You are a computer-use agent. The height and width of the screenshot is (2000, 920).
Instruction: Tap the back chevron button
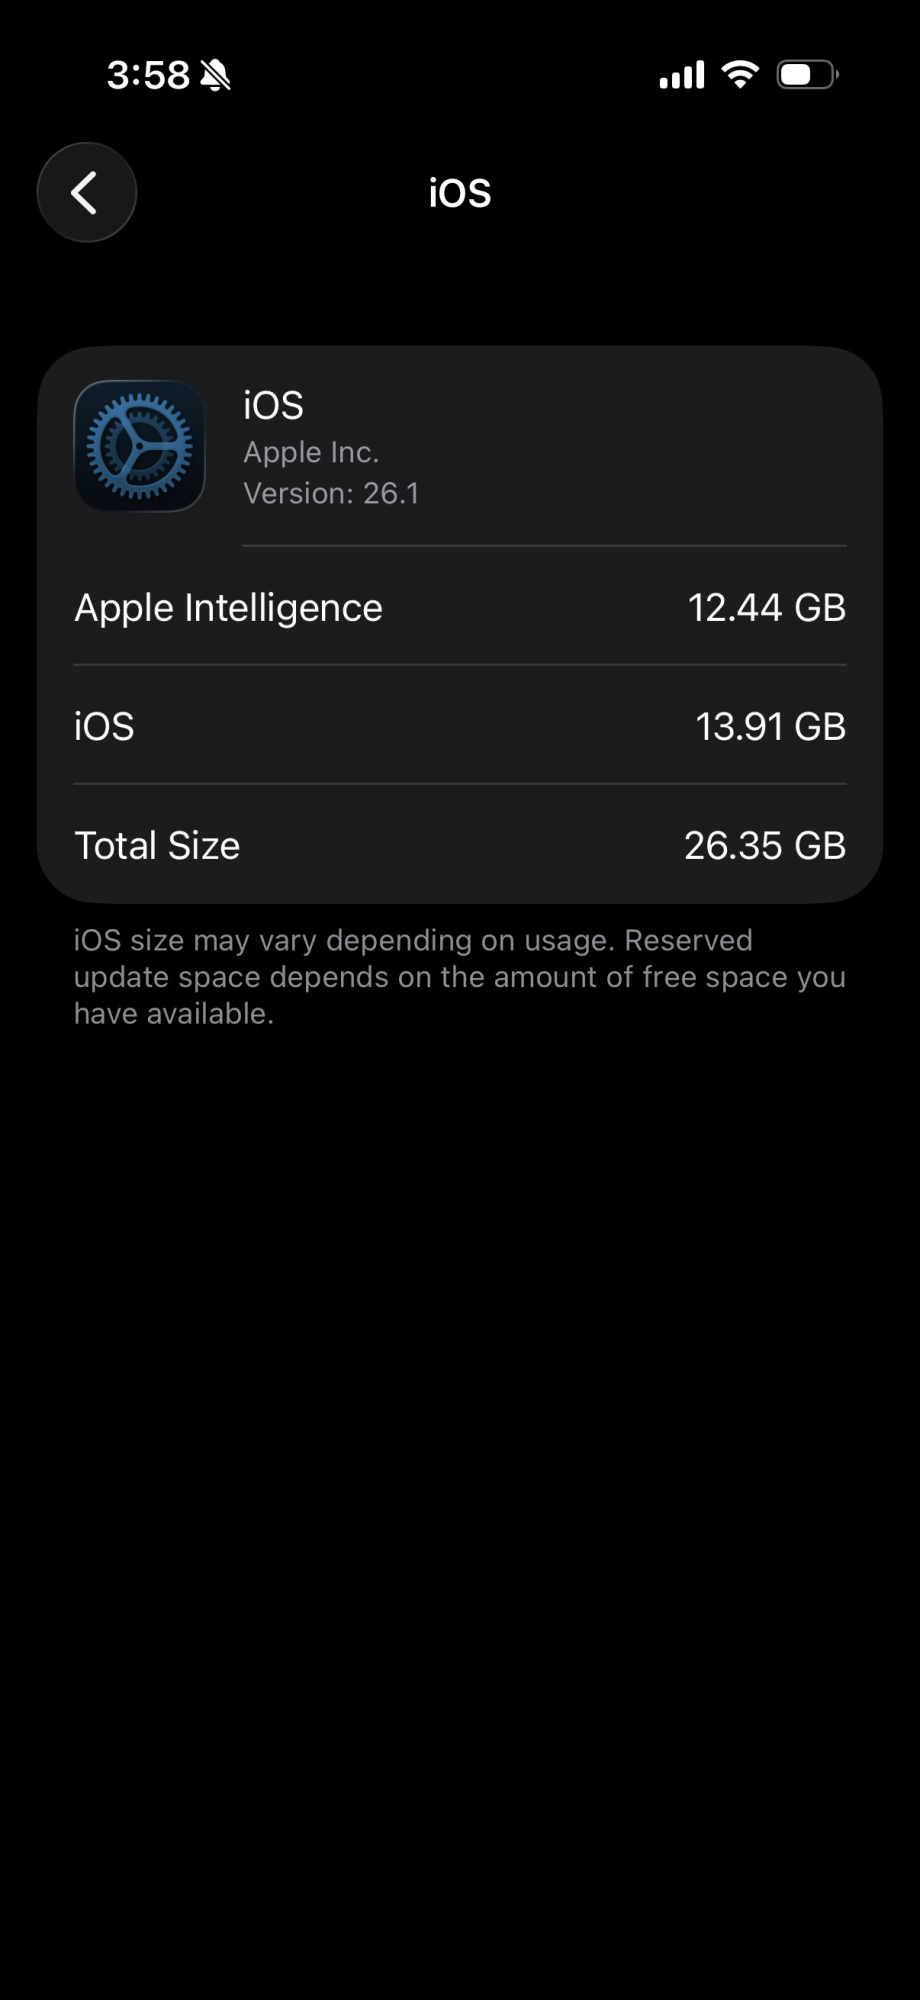tap(86, 192)
